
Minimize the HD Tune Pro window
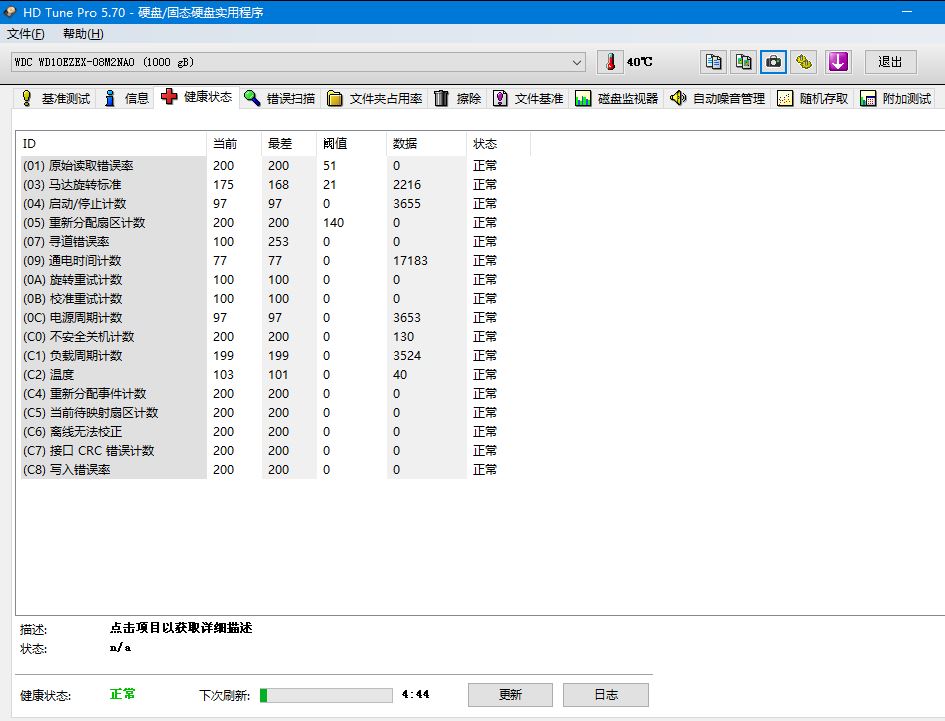(907, 11)
